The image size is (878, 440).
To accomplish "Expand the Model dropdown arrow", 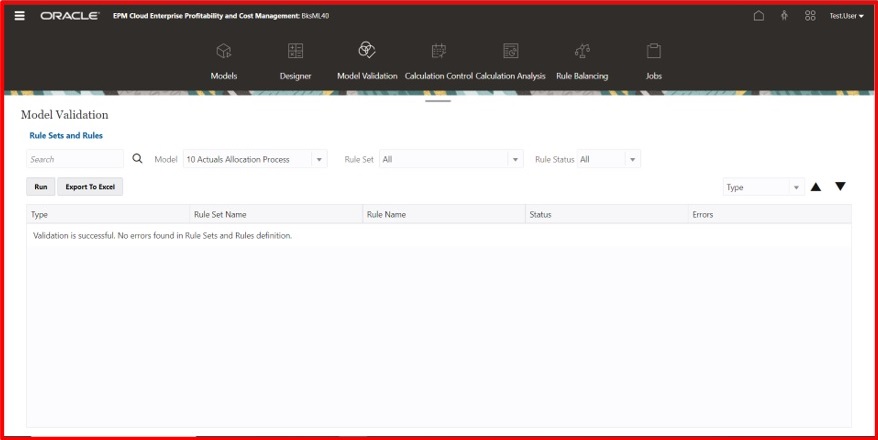I will [319, 160].
